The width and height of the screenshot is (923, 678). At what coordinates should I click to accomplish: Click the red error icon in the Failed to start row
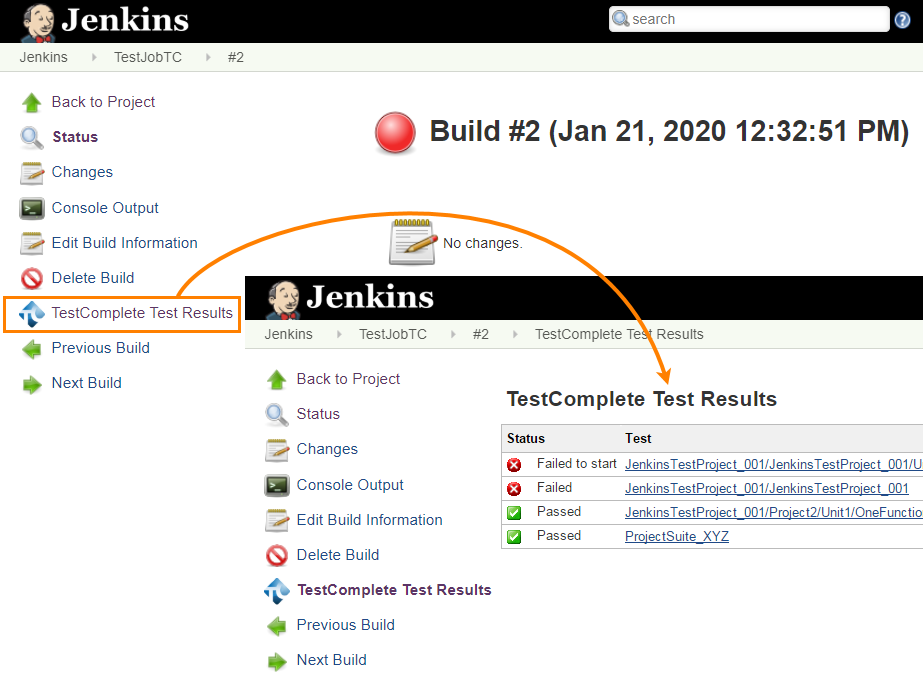pos(514,465)
